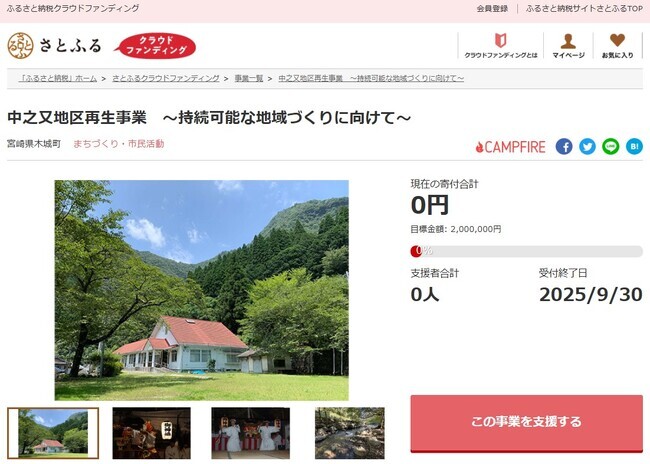Open 事業一覧 breadcrumb link
This screenshot has height=464, width=650.
[249, 78]
